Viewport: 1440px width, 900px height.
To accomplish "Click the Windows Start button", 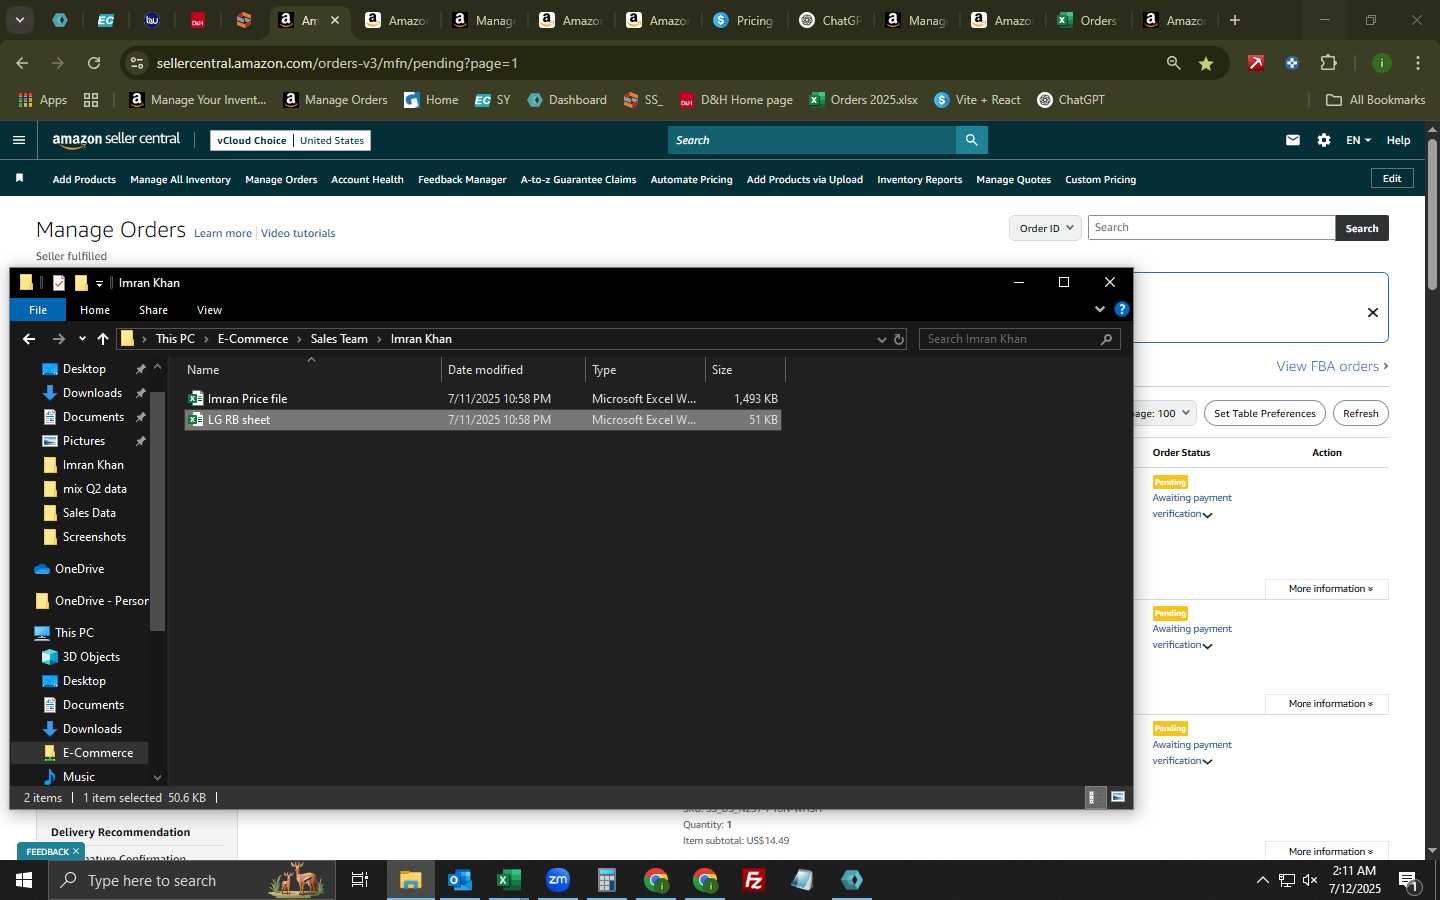I will [x=24, y=880].
